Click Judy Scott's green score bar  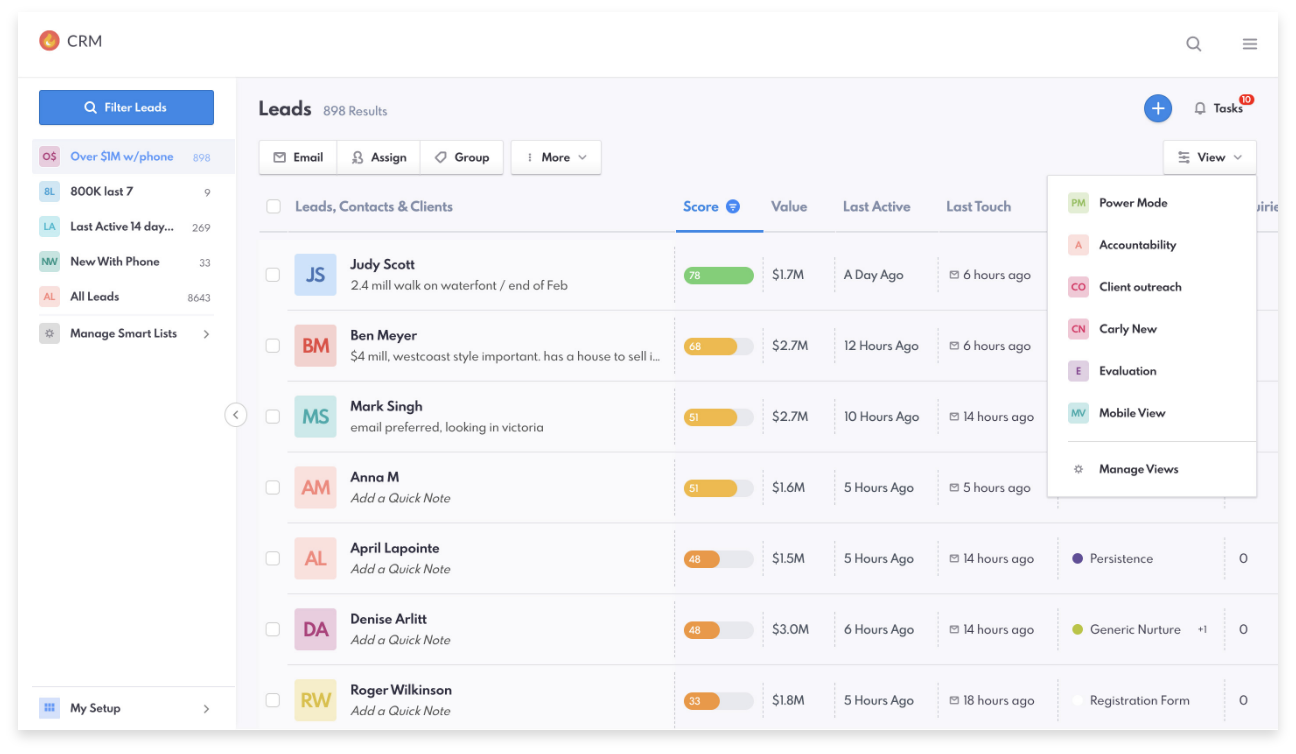[x=718, y=275]
